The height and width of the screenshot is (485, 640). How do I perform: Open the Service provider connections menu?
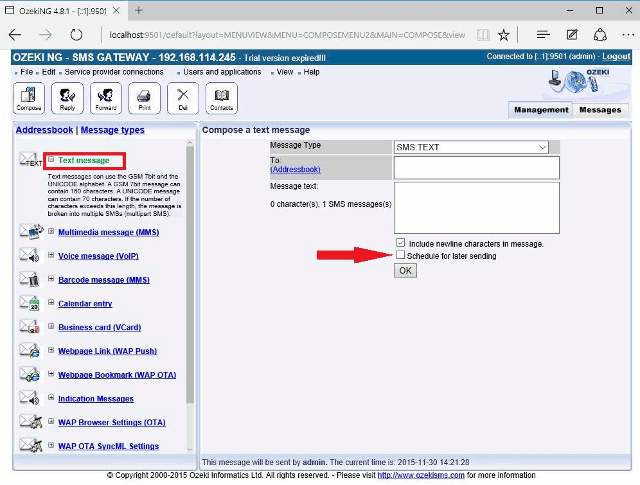(x=114, y=72)
